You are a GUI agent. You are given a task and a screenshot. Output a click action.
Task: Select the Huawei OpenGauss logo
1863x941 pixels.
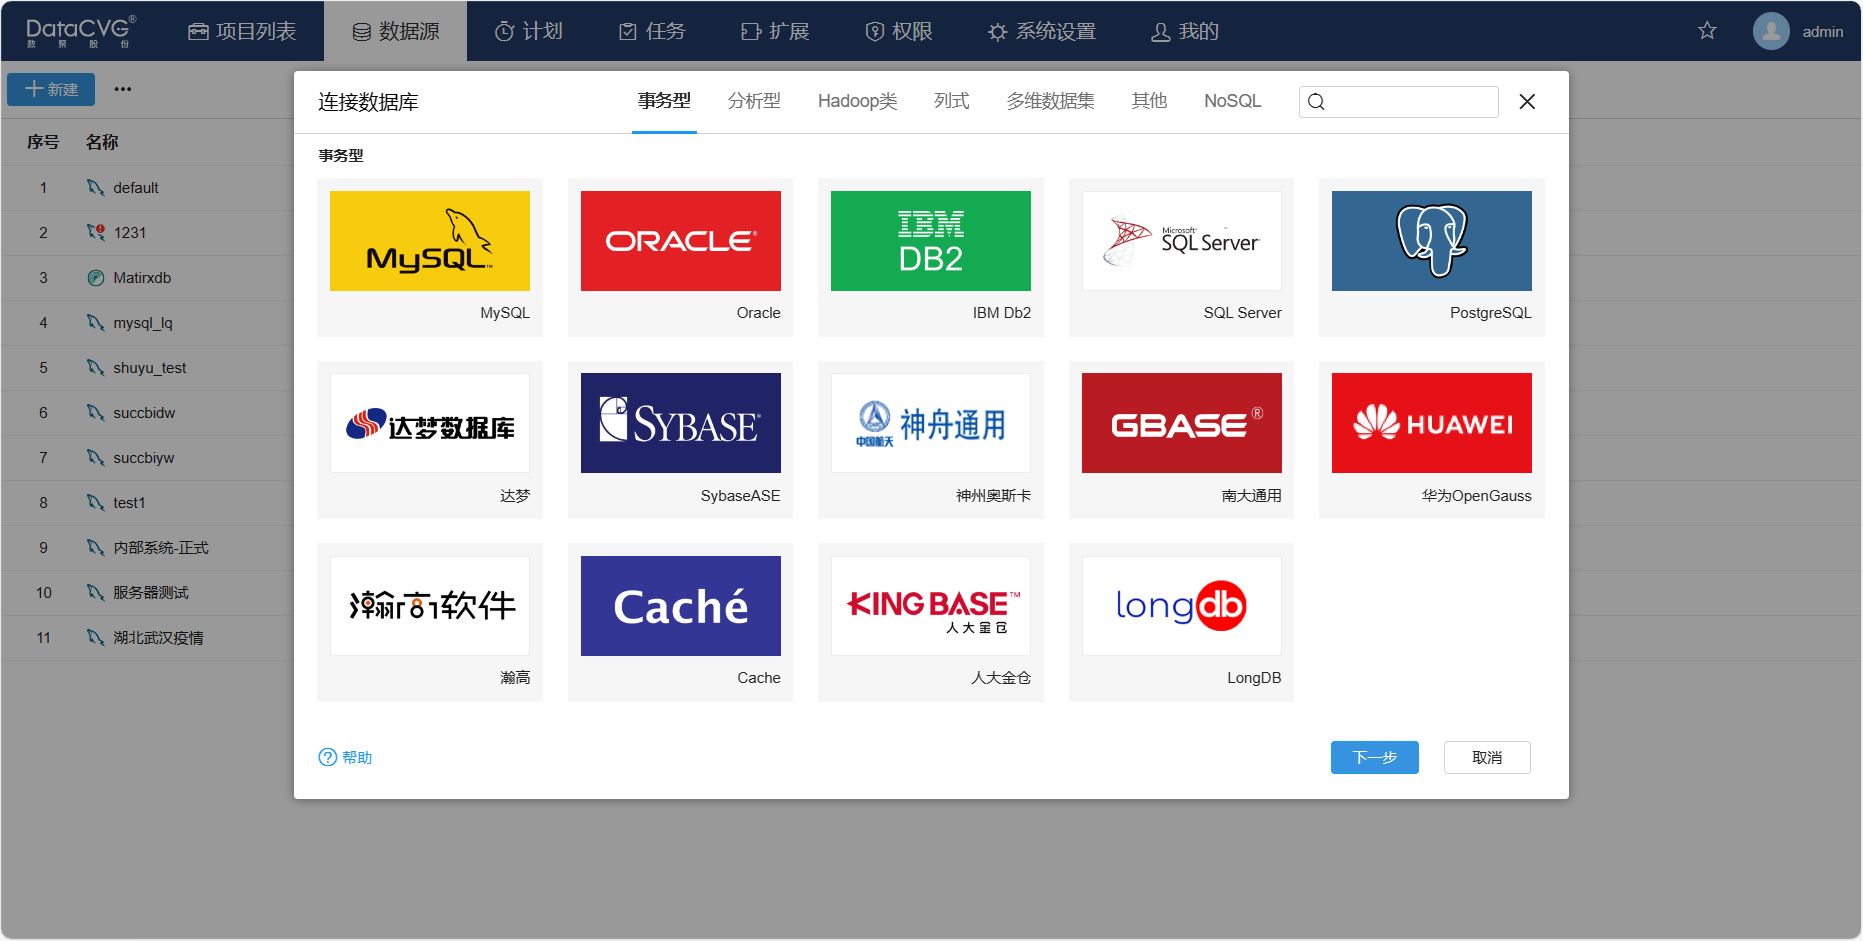1432,423
